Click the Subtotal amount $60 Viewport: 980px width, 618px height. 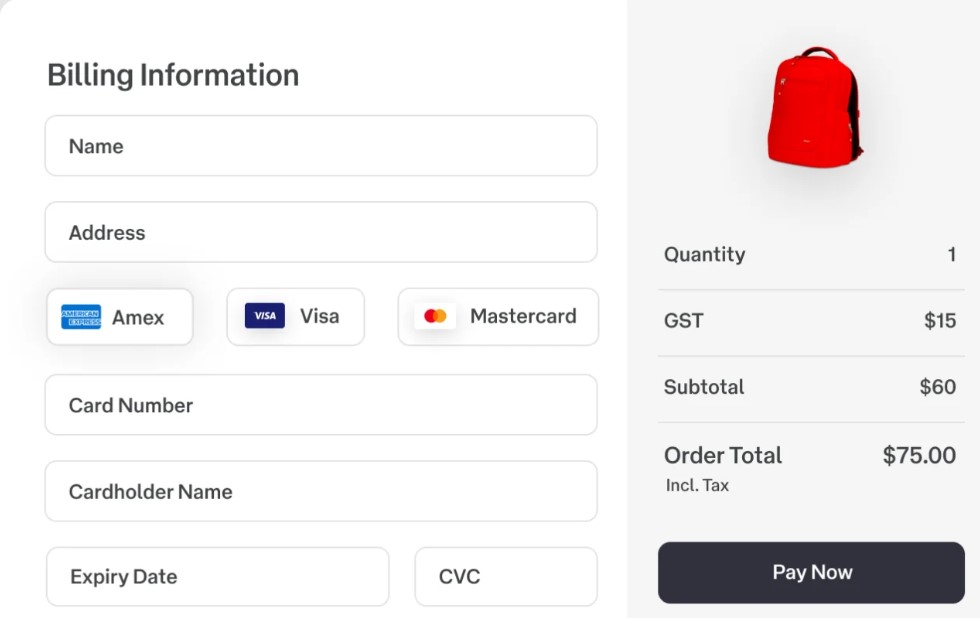(x=938, y=387)
